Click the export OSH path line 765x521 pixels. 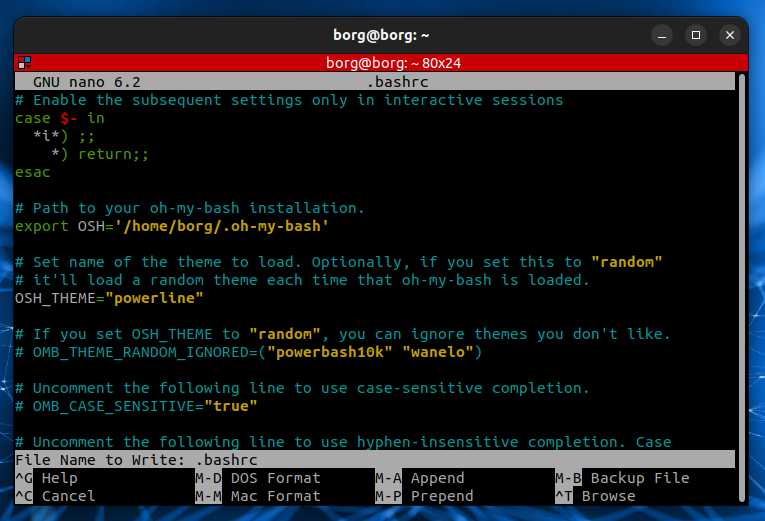(172, 226)
